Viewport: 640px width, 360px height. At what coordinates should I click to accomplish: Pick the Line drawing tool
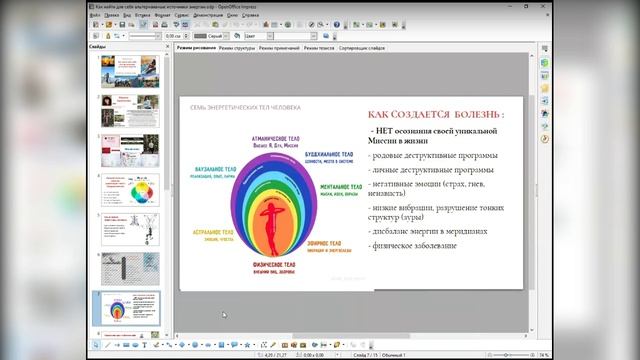click(x=107, y=345)
